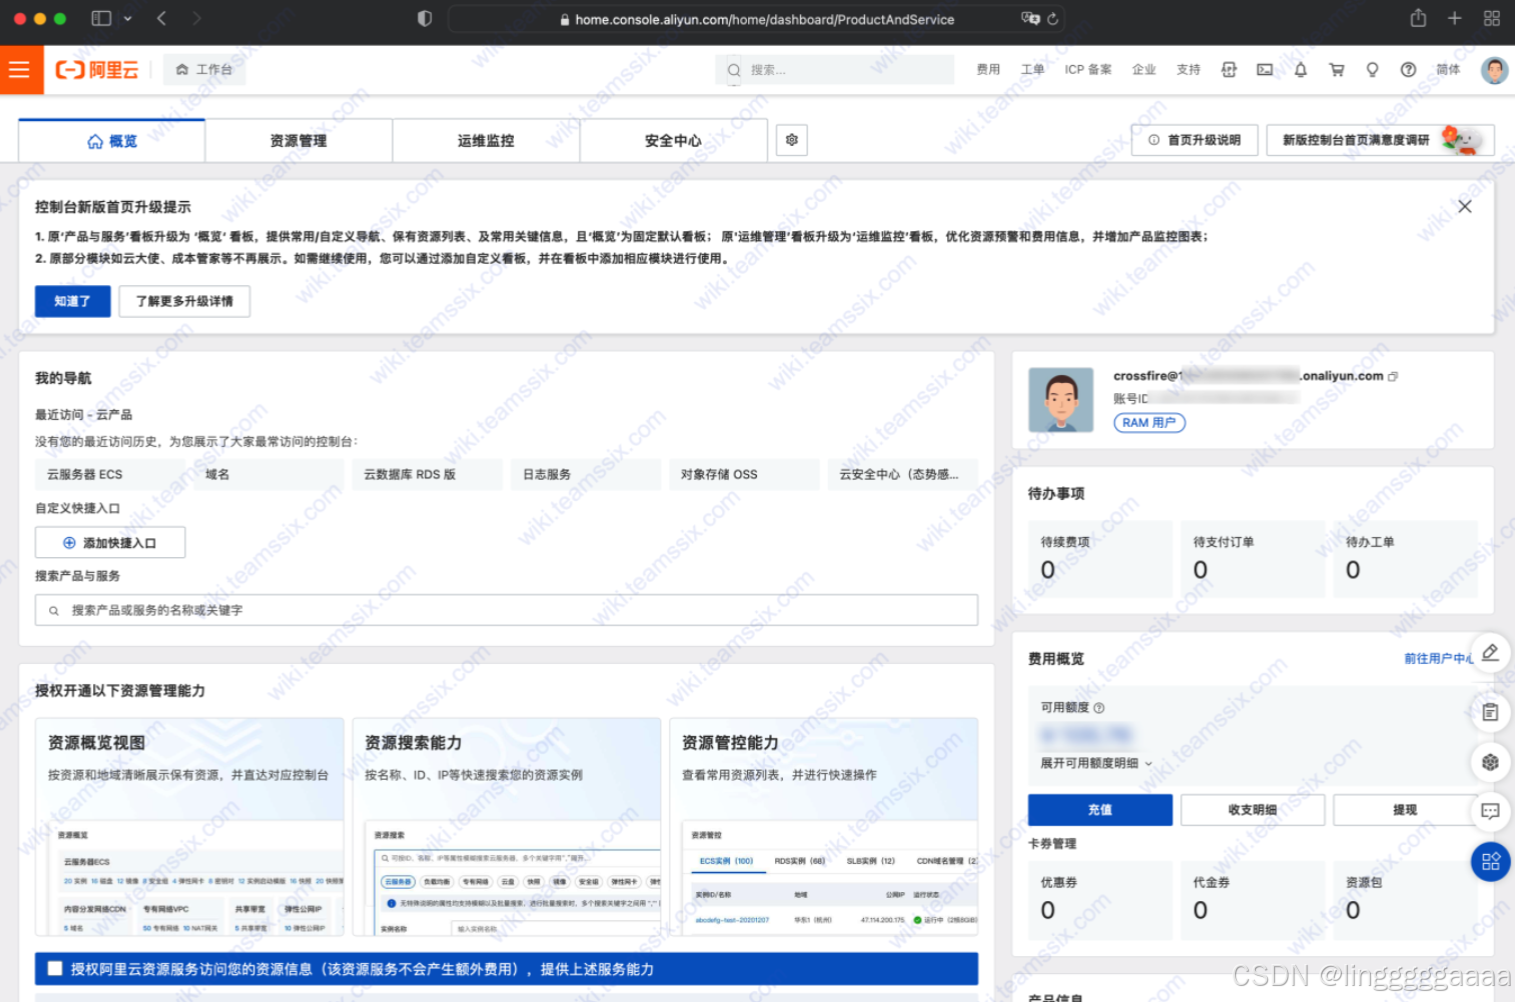Open the 企业 menu
Image resolution: width=1515 pixels, height=1002 pixels.
(1144, 70)
